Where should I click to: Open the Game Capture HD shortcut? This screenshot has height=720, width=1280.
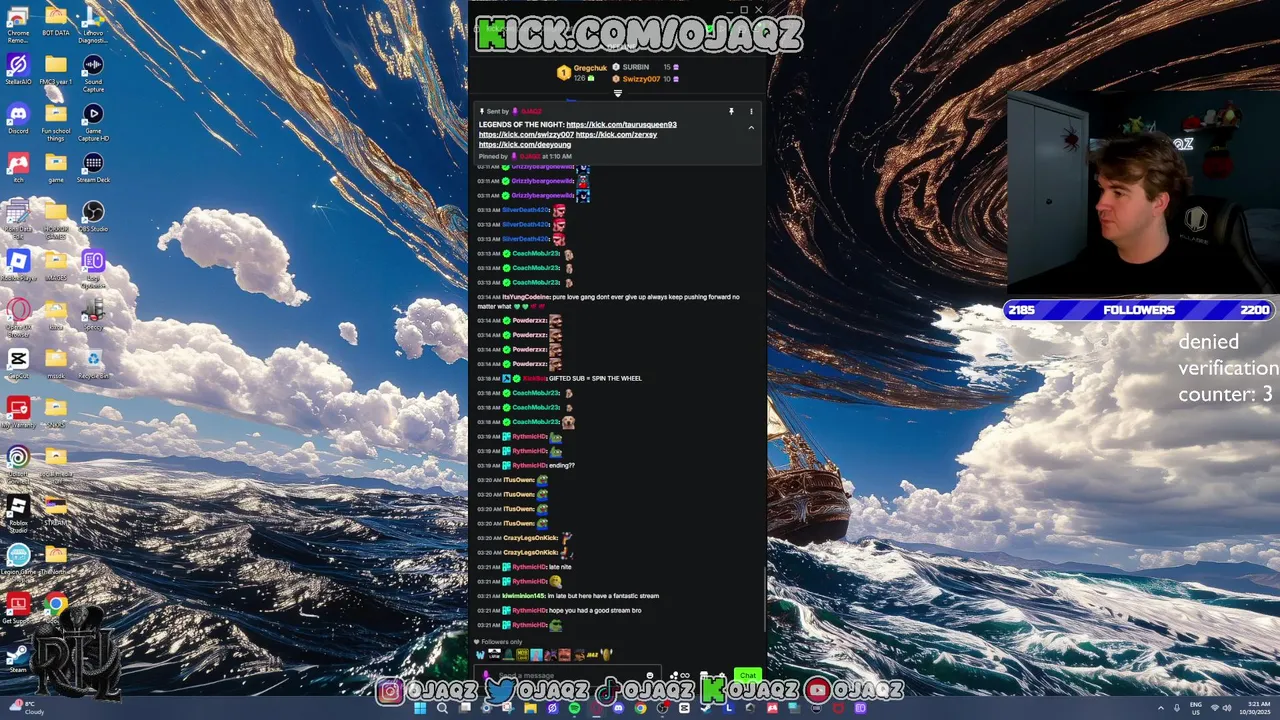93,122
